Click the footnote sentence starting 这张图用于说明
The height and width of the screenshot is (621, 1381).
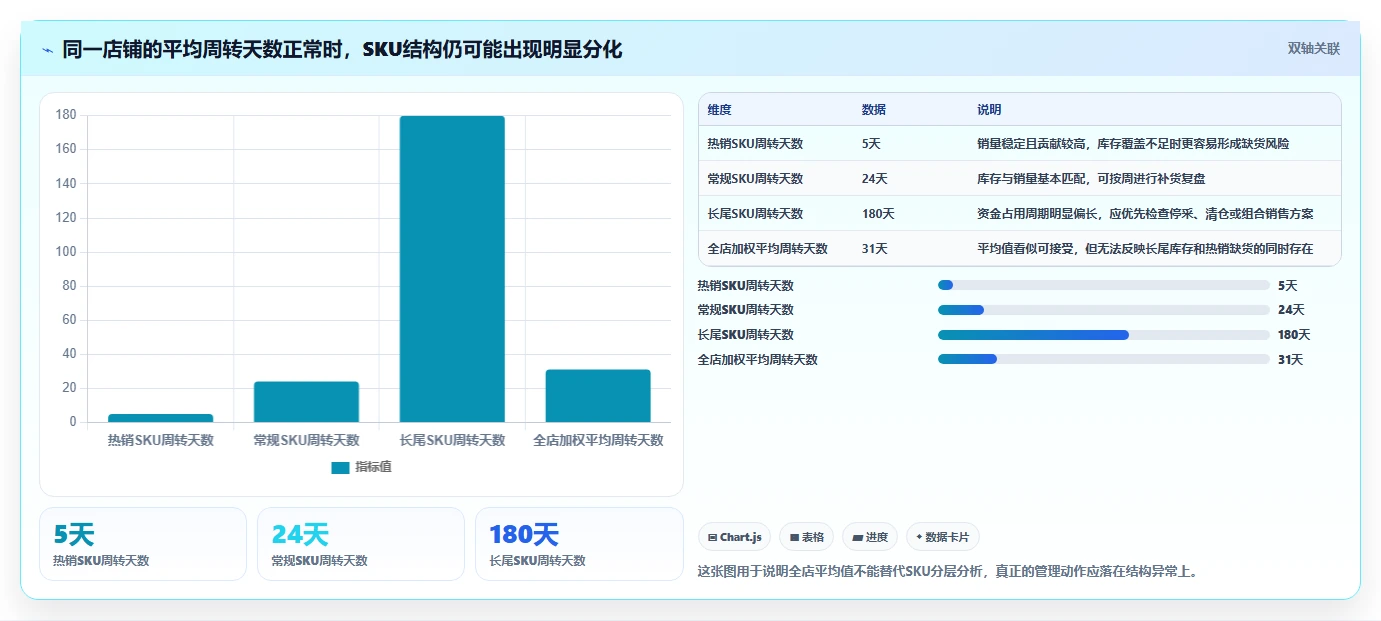pos(947,572)
